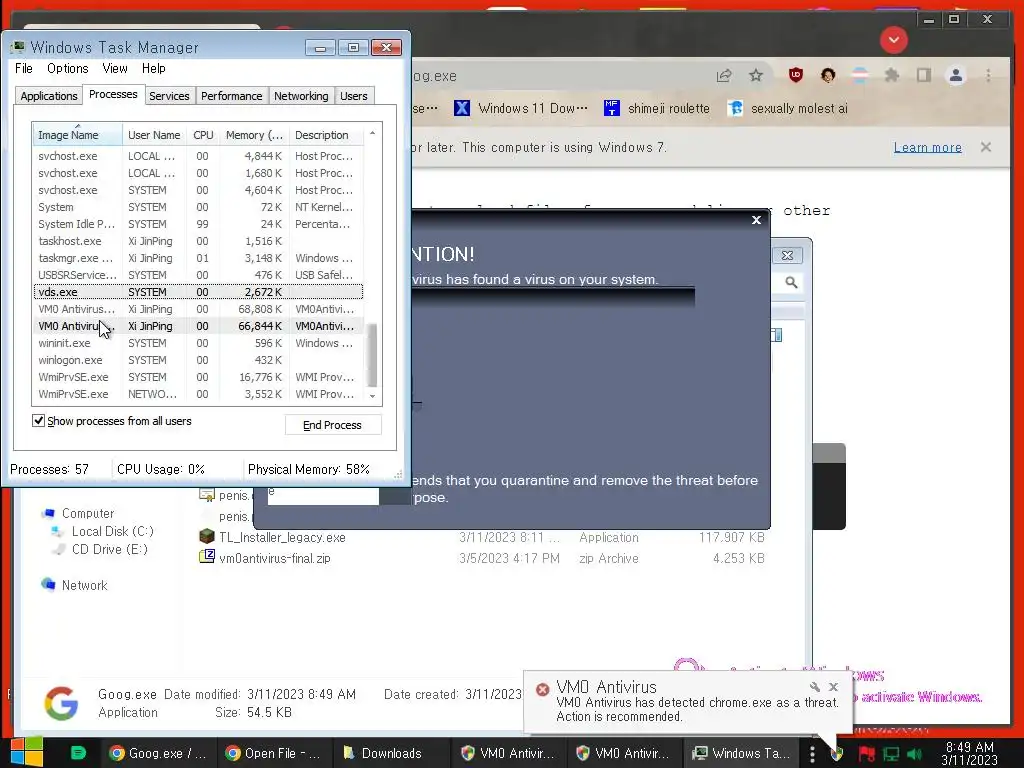Dismiss the Windows 7 infobar
Viewport: 1024px width, 768px height.
pyautogui.click(x=986, y=147)
